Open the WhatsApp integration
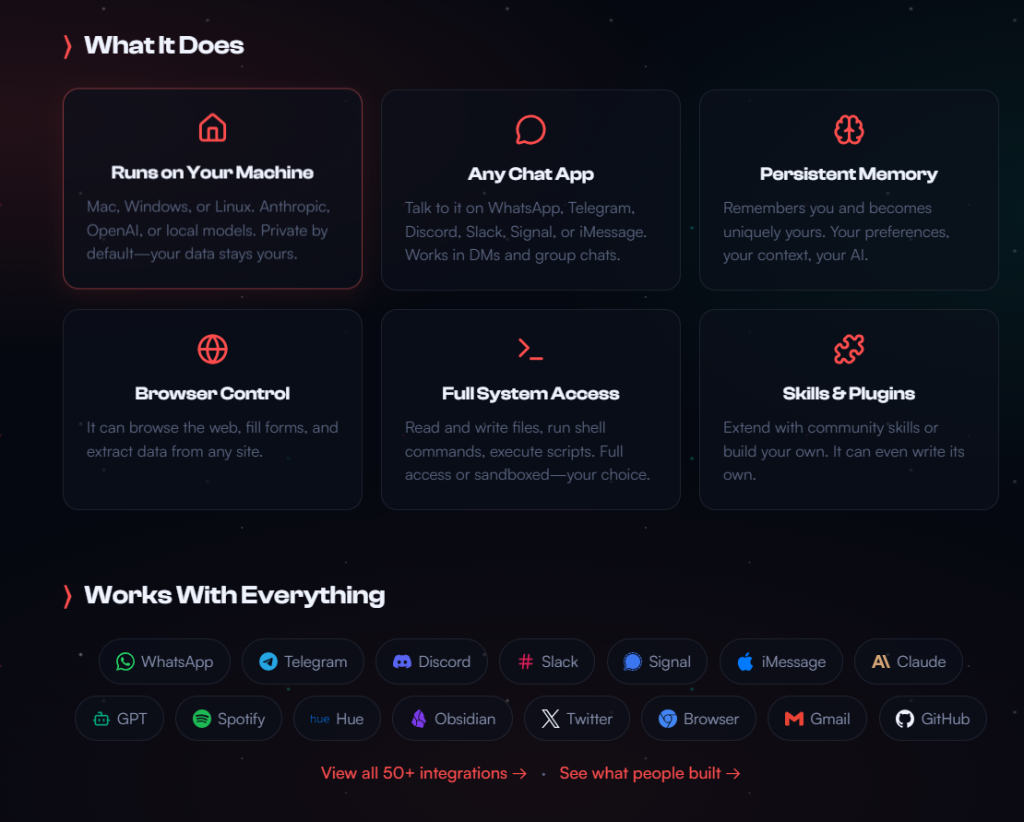1024x822 pixels. pos(164,661)
